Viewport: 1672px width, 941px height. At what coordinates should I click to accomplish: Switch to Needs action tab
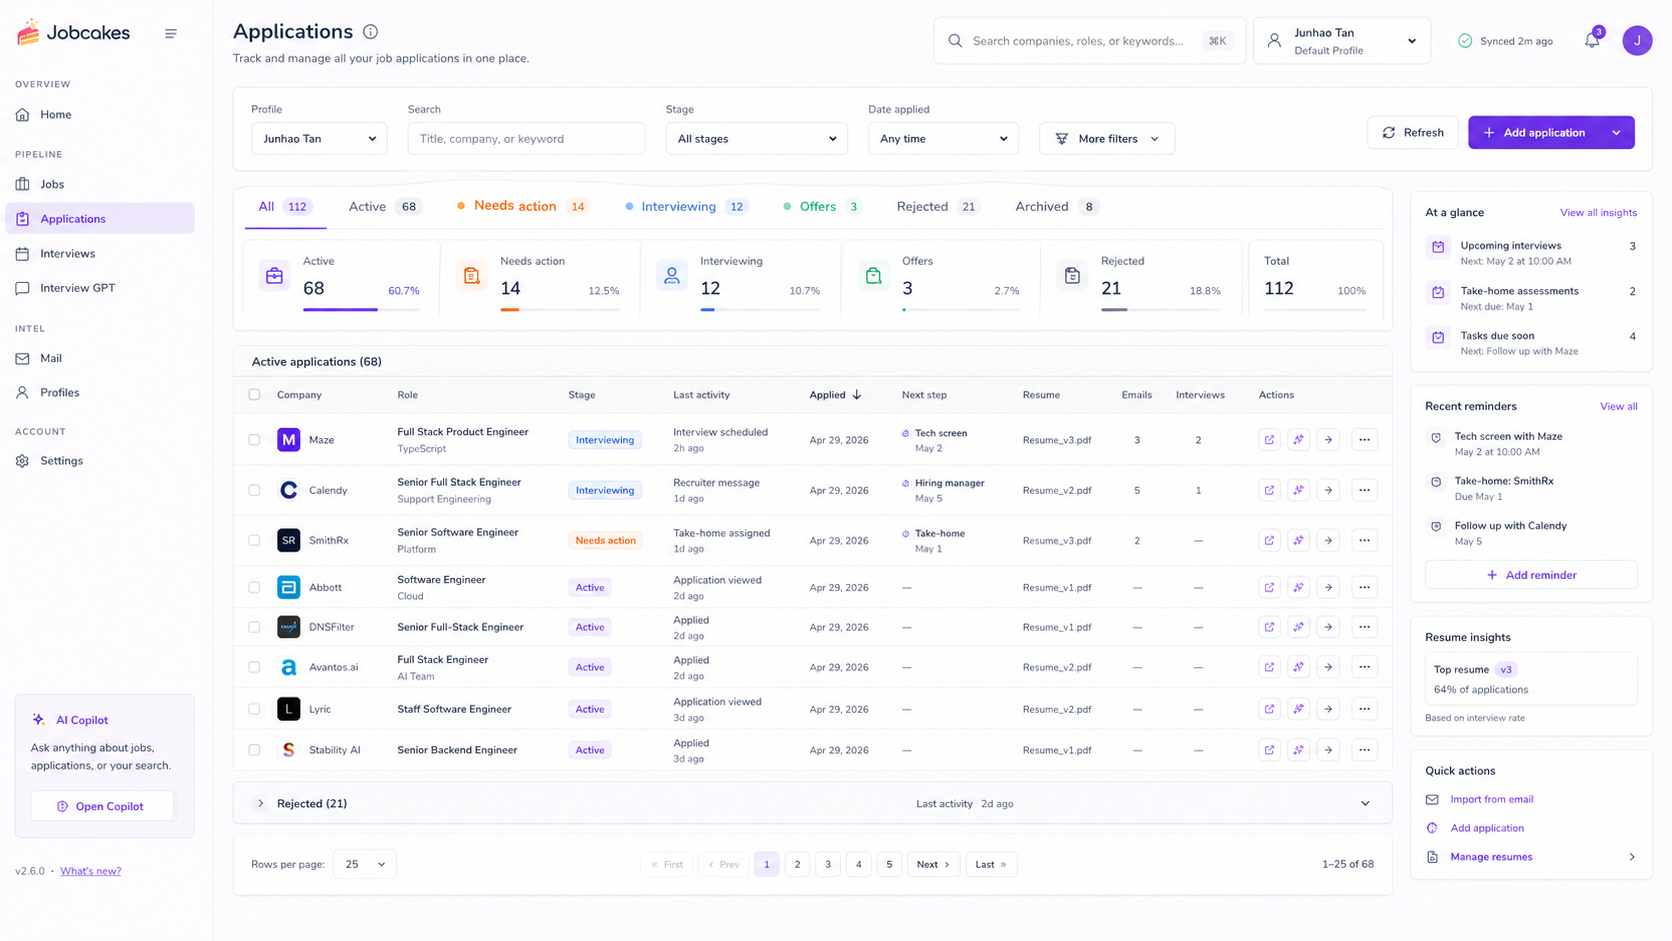click(x=522, y=207)
